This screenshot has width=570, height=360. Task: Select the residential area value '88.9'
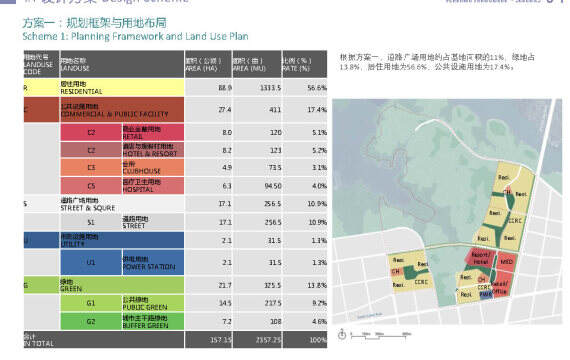pyautogui.click(x=225, y=88)
